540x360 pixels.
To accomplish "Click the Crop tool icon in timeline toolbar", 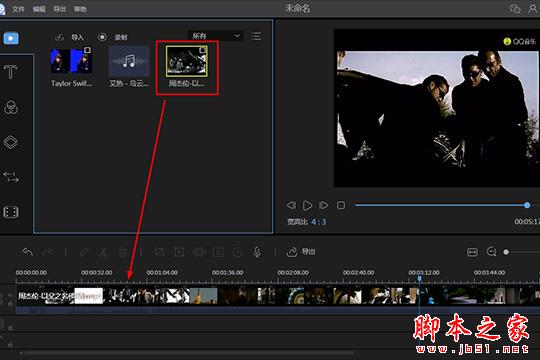I will point(159,252).
